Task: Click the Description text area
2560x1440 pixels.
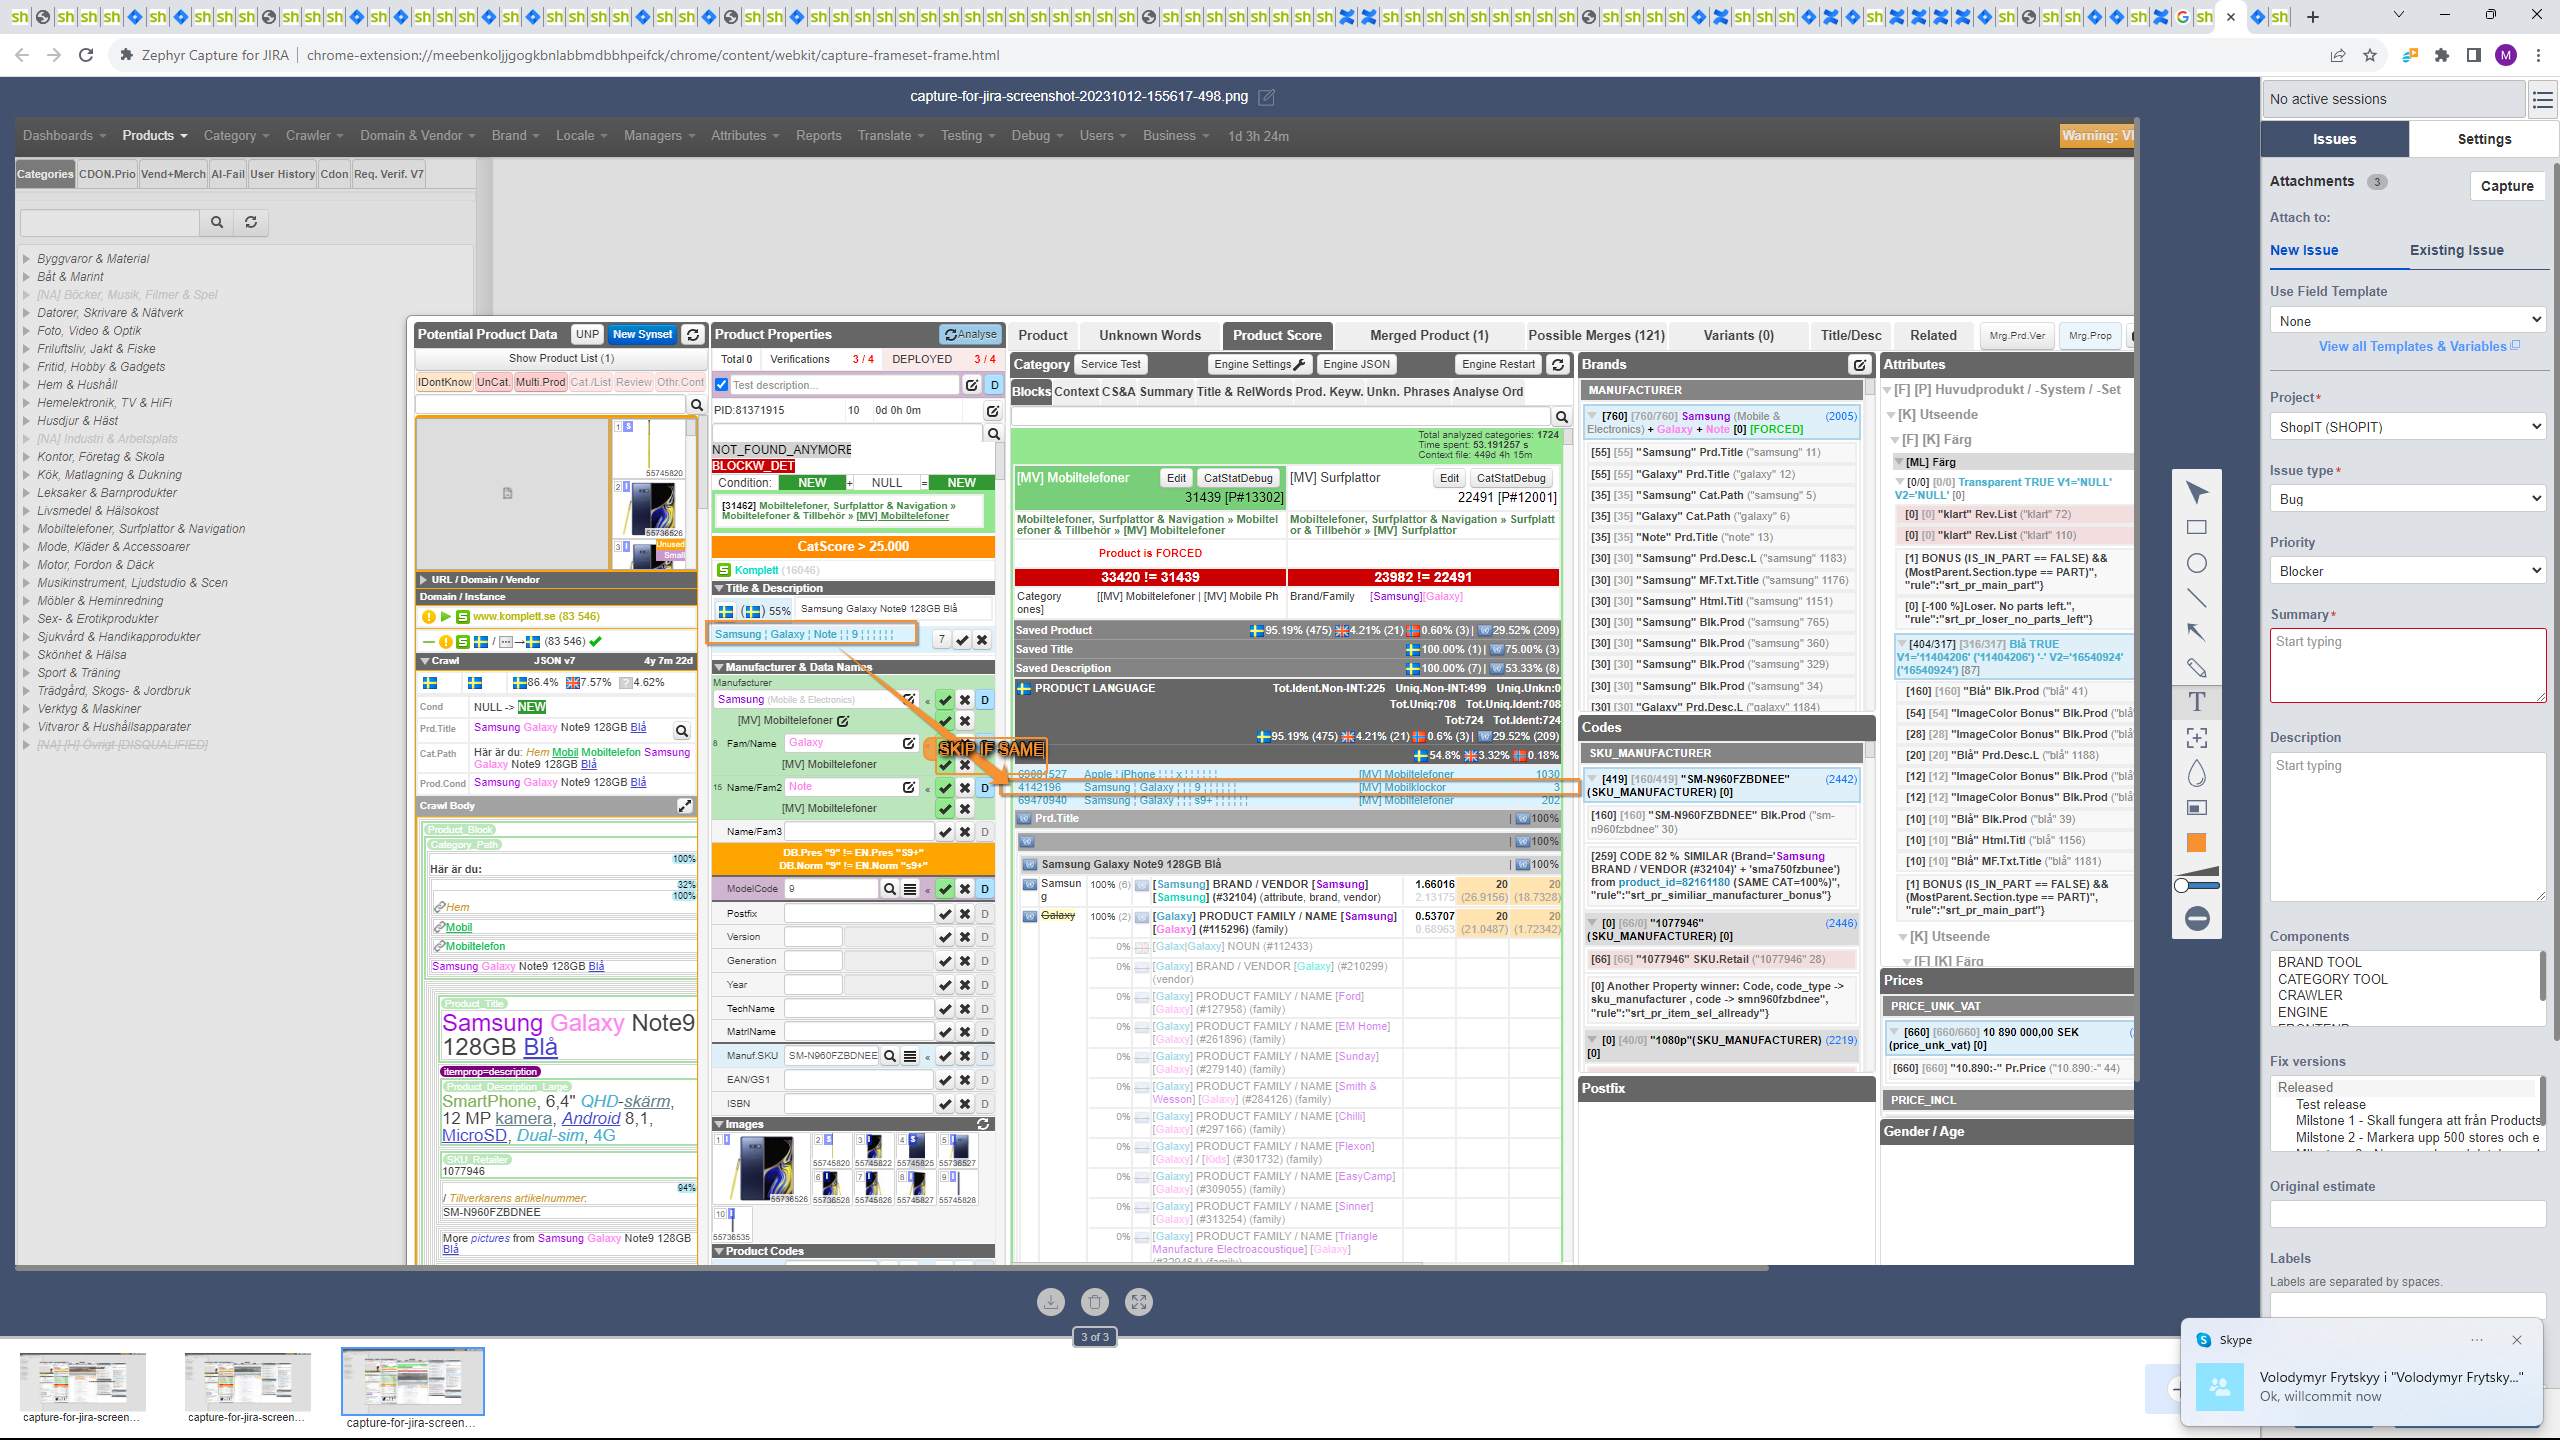Action: pyautogui.click(x=2407, y=827)
